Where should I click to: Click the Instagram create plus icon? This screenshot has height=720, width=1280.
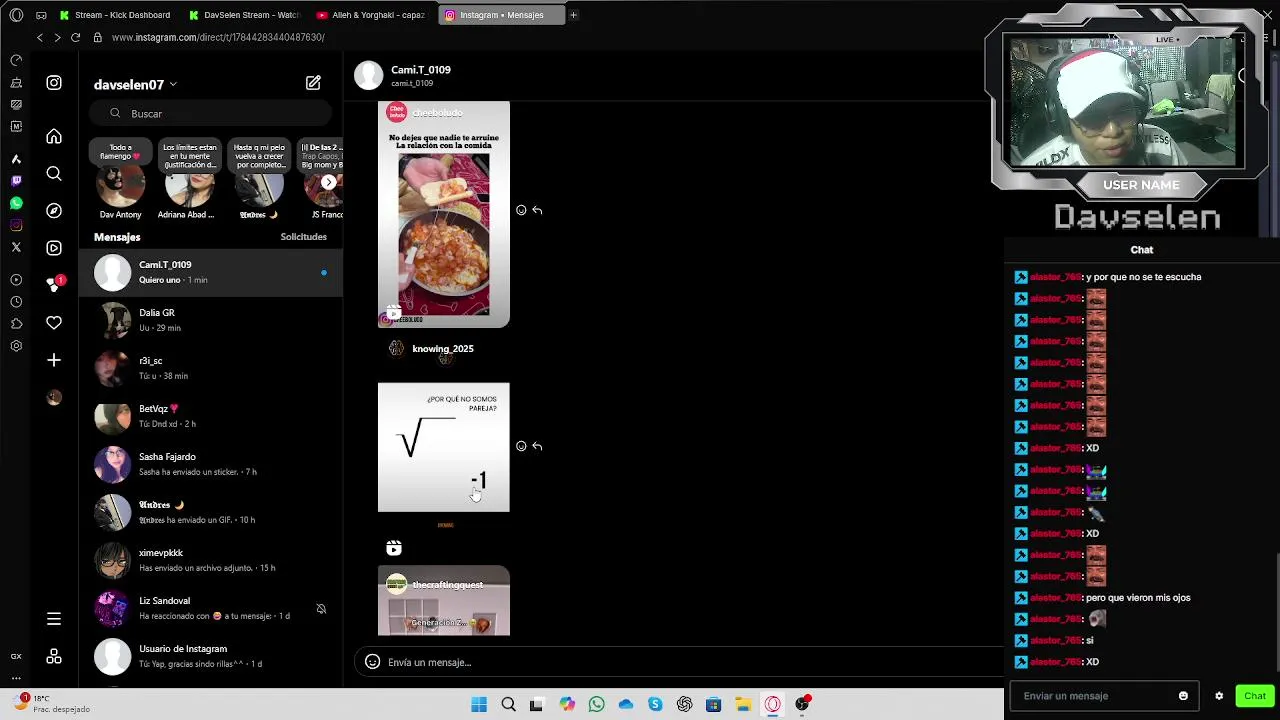(x=54, y=360)
